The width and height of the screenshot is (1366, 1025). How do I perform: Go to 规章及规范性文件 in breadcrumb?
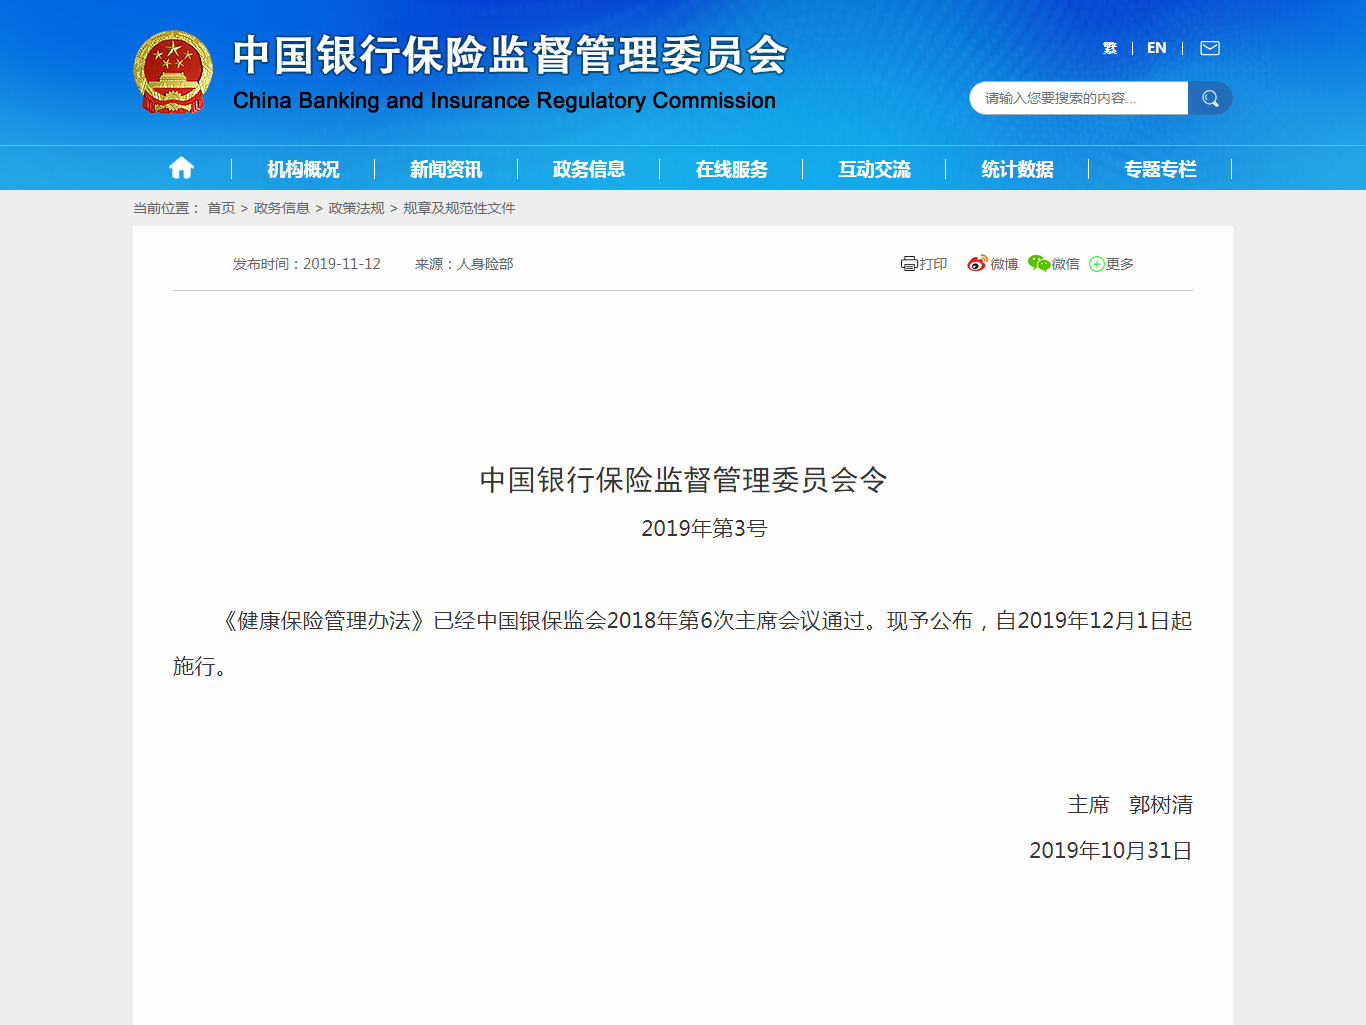click(459, 208)
